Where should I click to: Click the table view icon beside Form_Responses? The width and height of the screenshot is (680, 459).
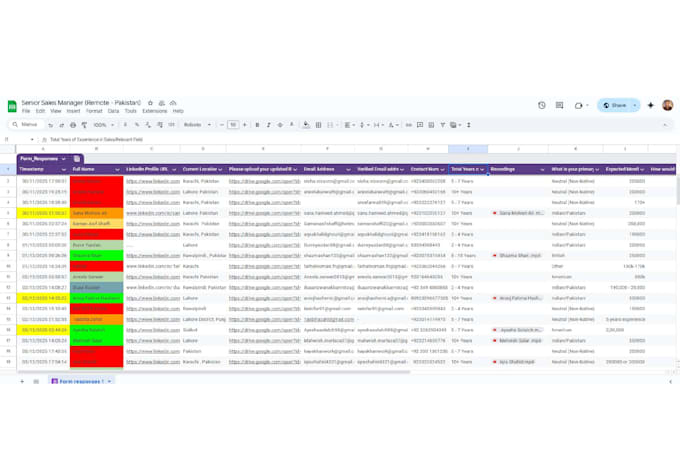pos(77,158)
